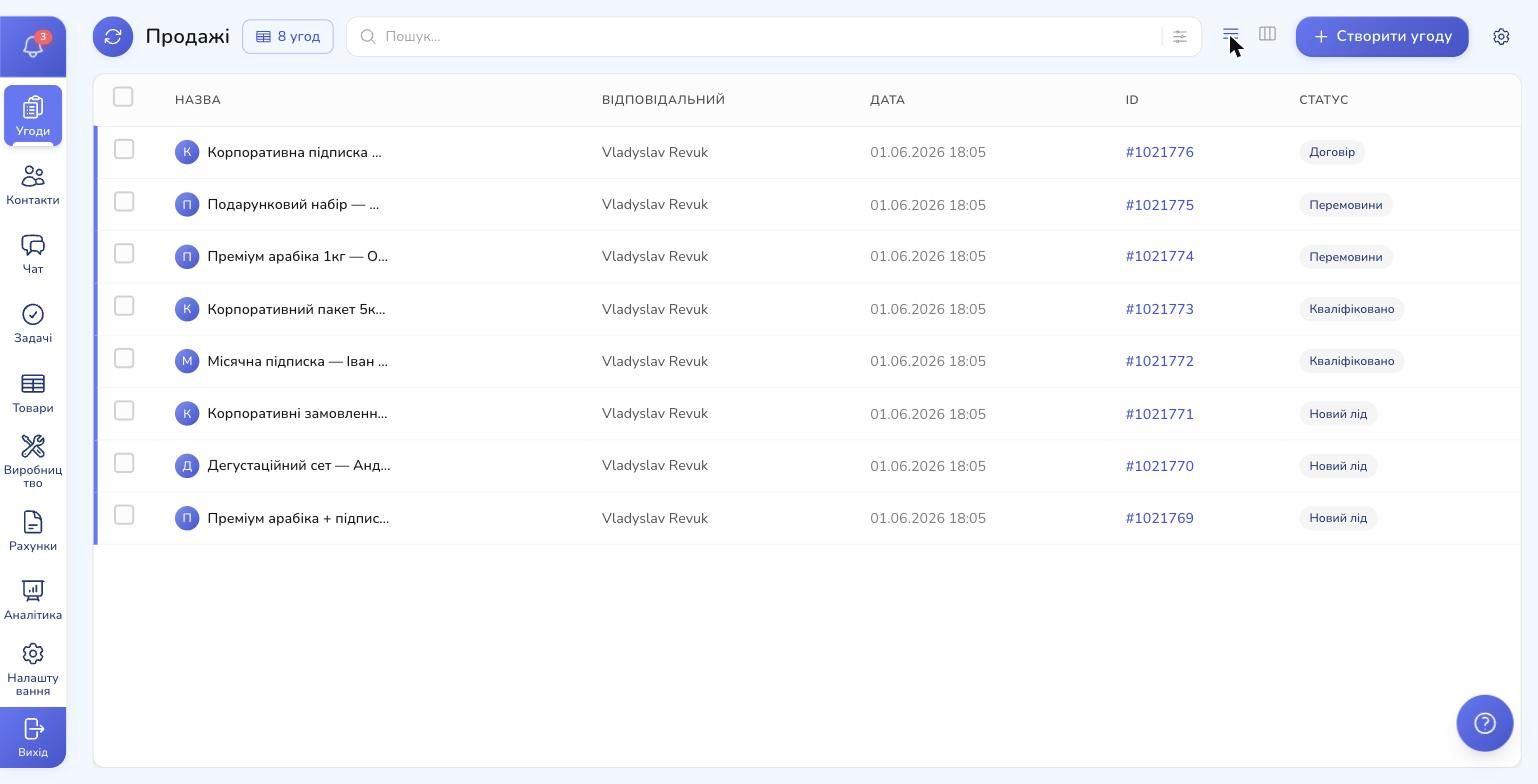Open the Чат sidebar item
Viewport: 1538px width, 784px height.
pyautogui.click(x=33, y=254)
